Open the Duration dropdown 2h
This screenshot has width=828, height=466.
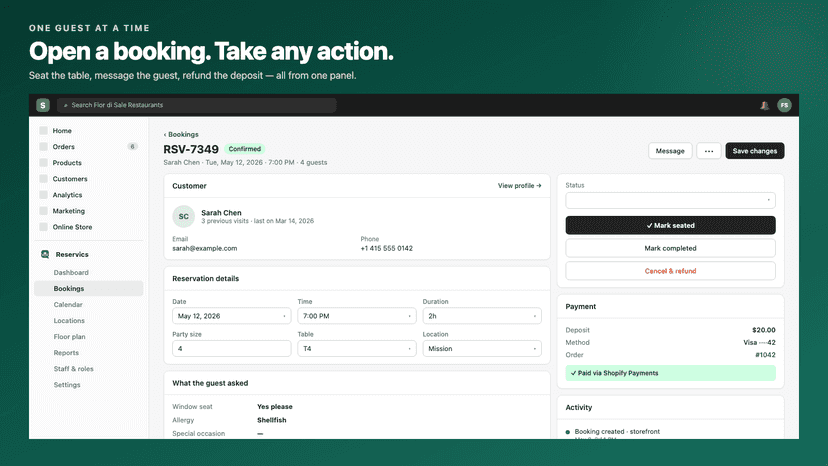pos(482,316)
